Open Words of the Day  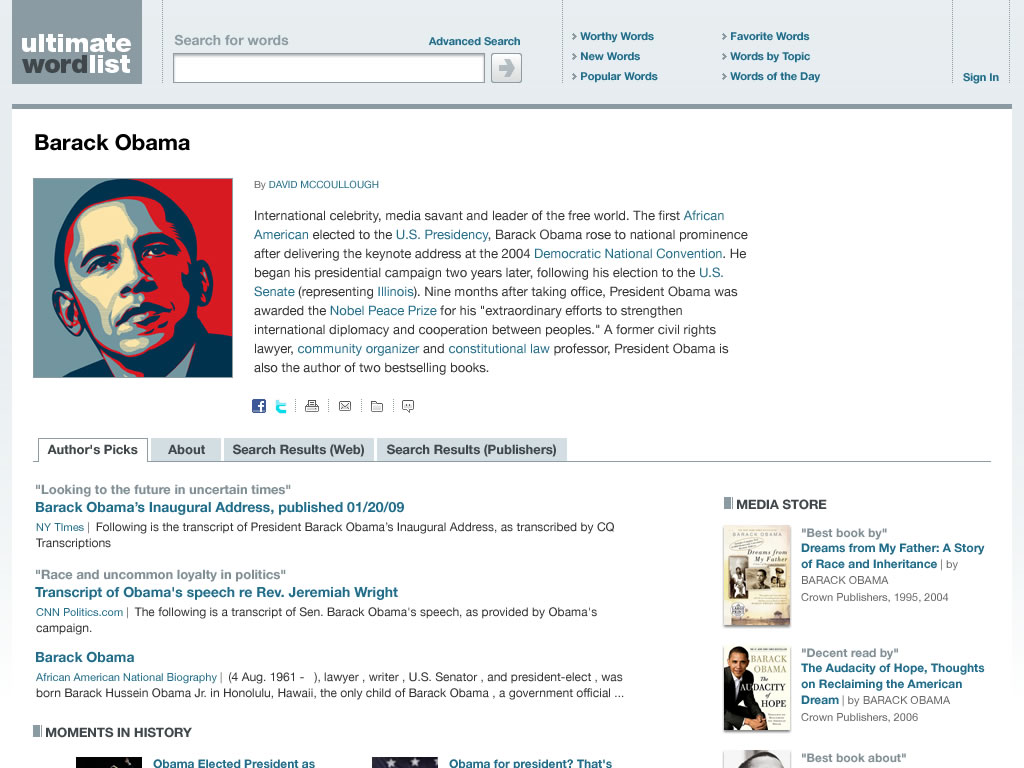(775, 76)
